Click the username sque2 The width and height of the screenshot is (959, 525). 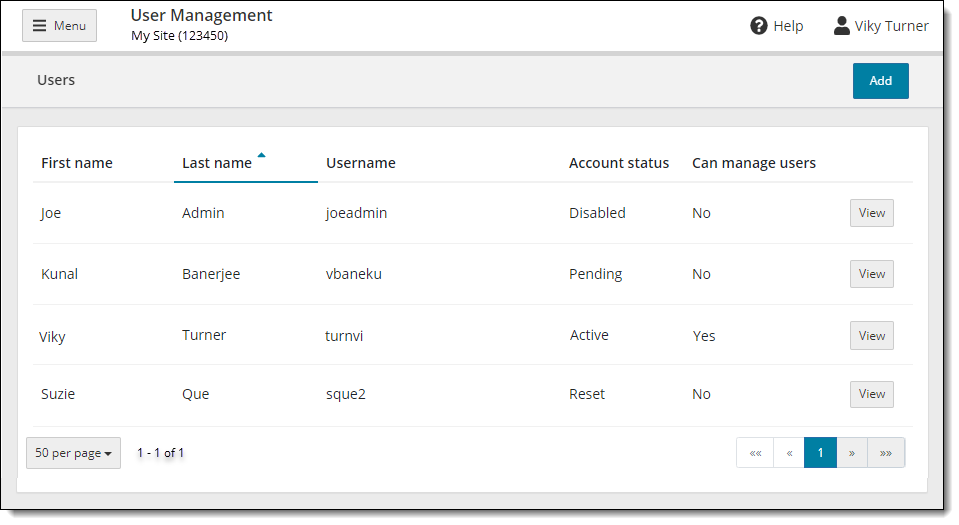tap(346, 395)
